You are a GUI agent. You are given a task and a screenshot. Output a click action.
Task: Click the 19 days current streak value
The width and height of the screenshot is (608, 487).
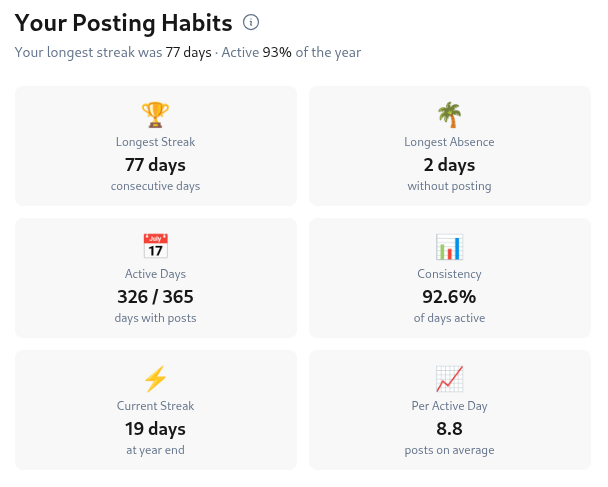(x=155, y=429)
